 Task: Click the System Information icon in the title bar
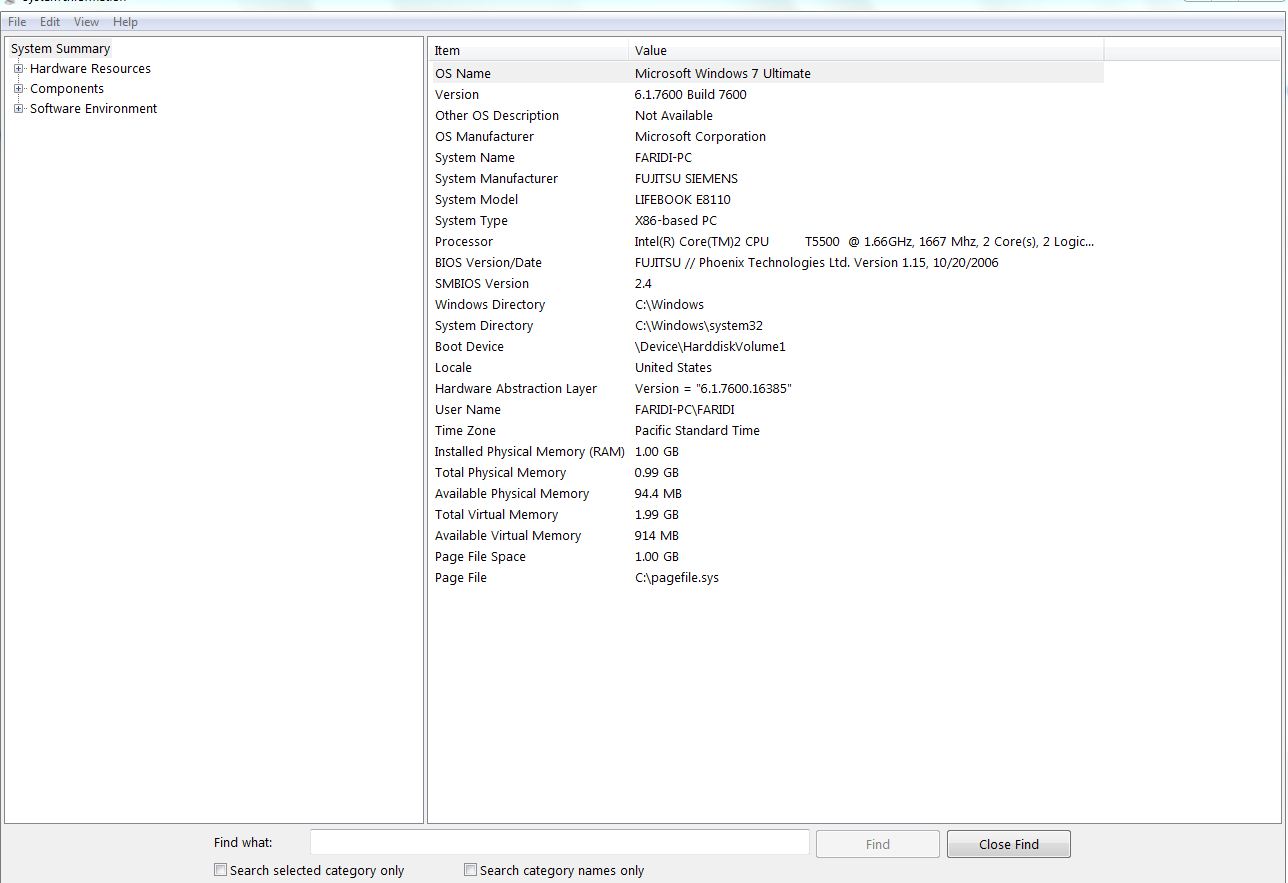coord(8,4)
